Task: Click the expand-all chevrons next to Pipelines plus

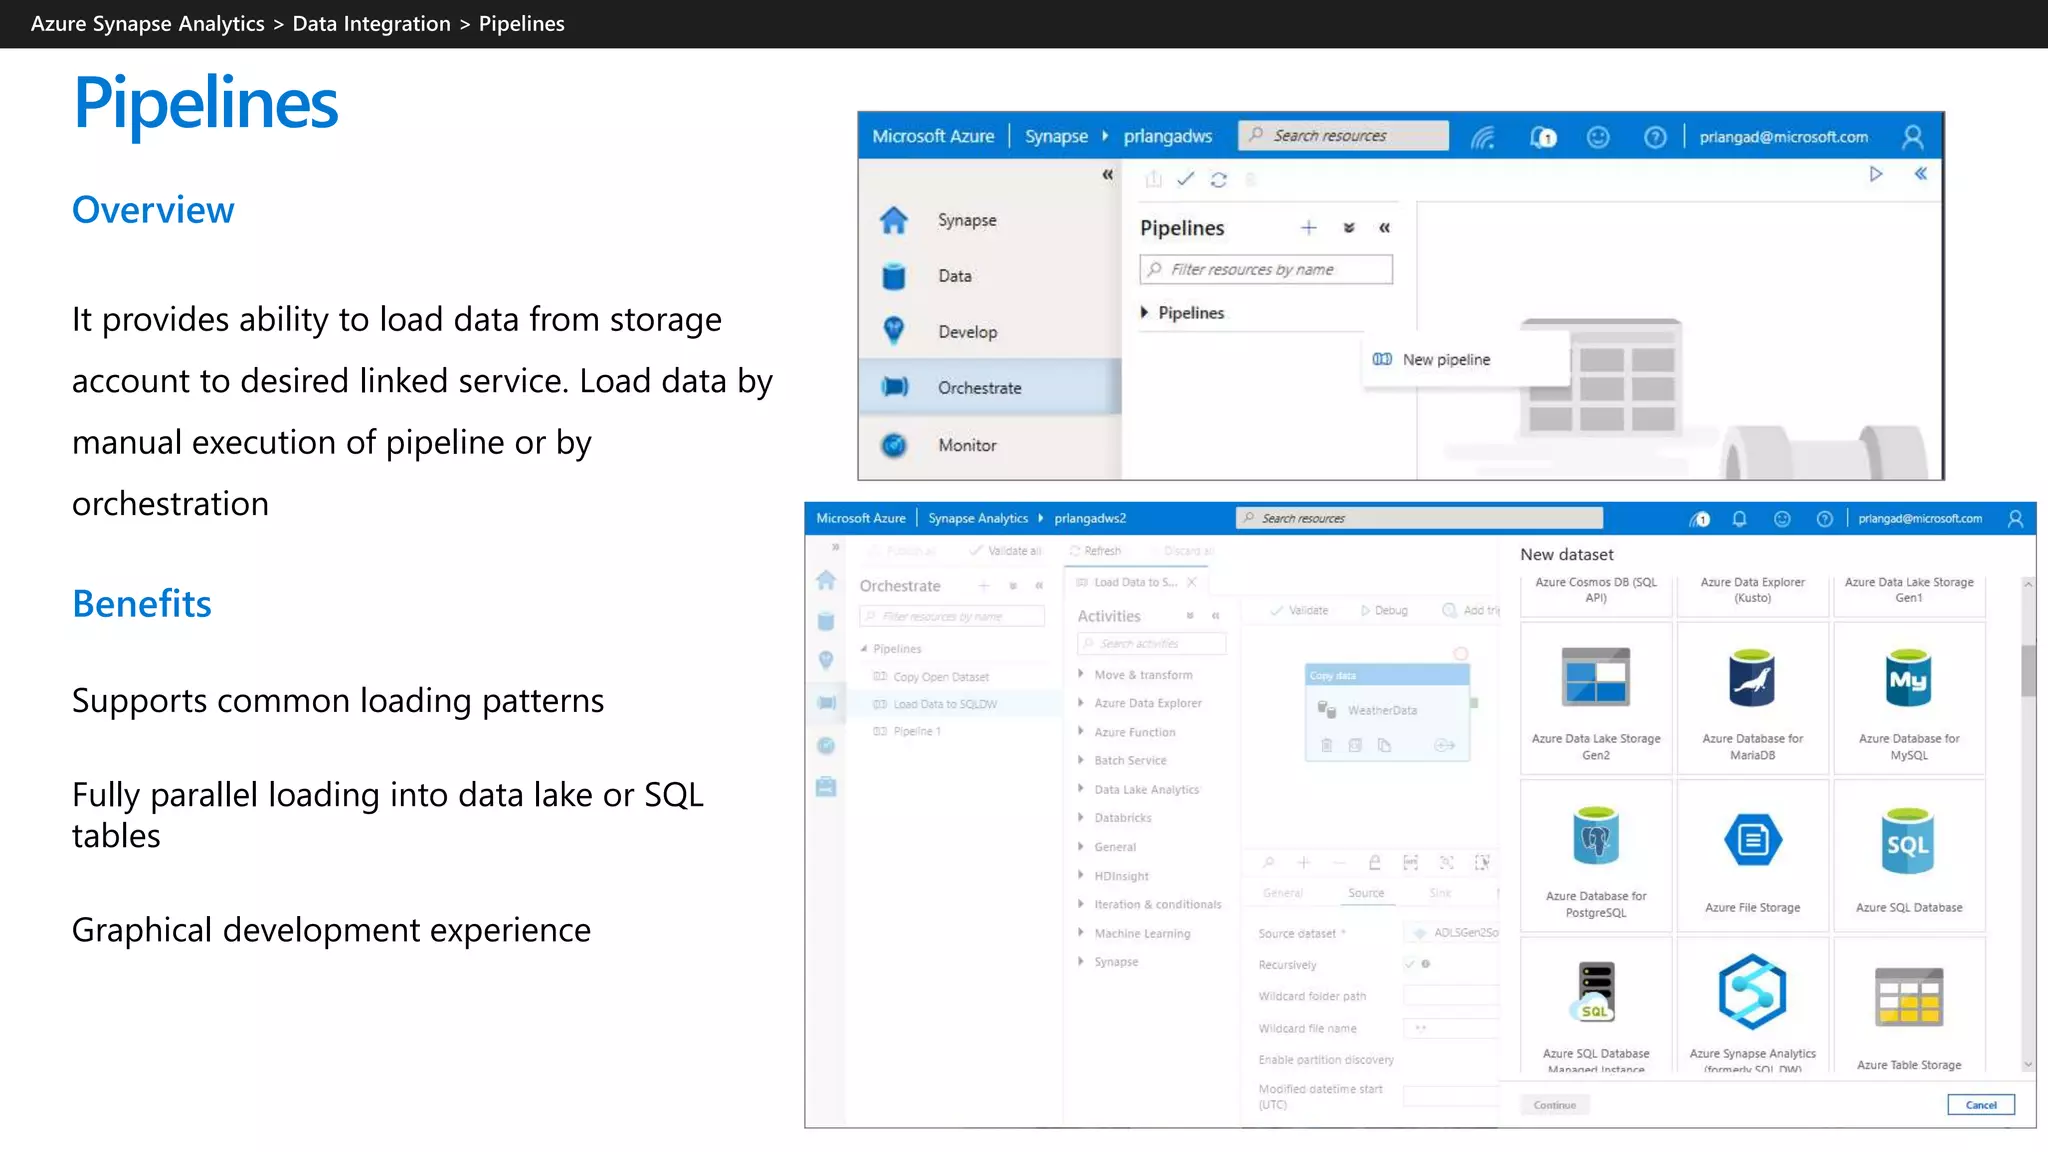Action: tap(1349, 228)
